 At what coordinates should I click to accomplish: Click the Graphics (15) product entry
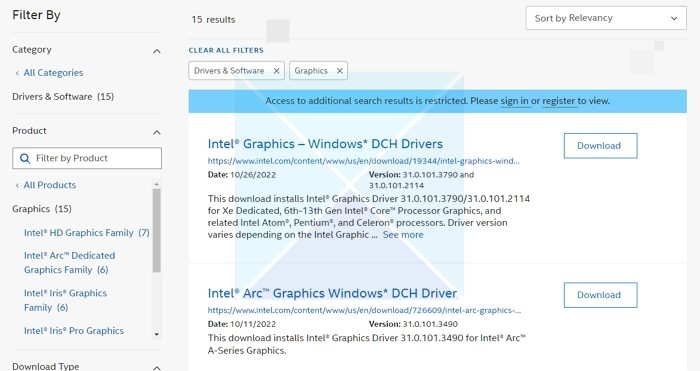(42, 209)
